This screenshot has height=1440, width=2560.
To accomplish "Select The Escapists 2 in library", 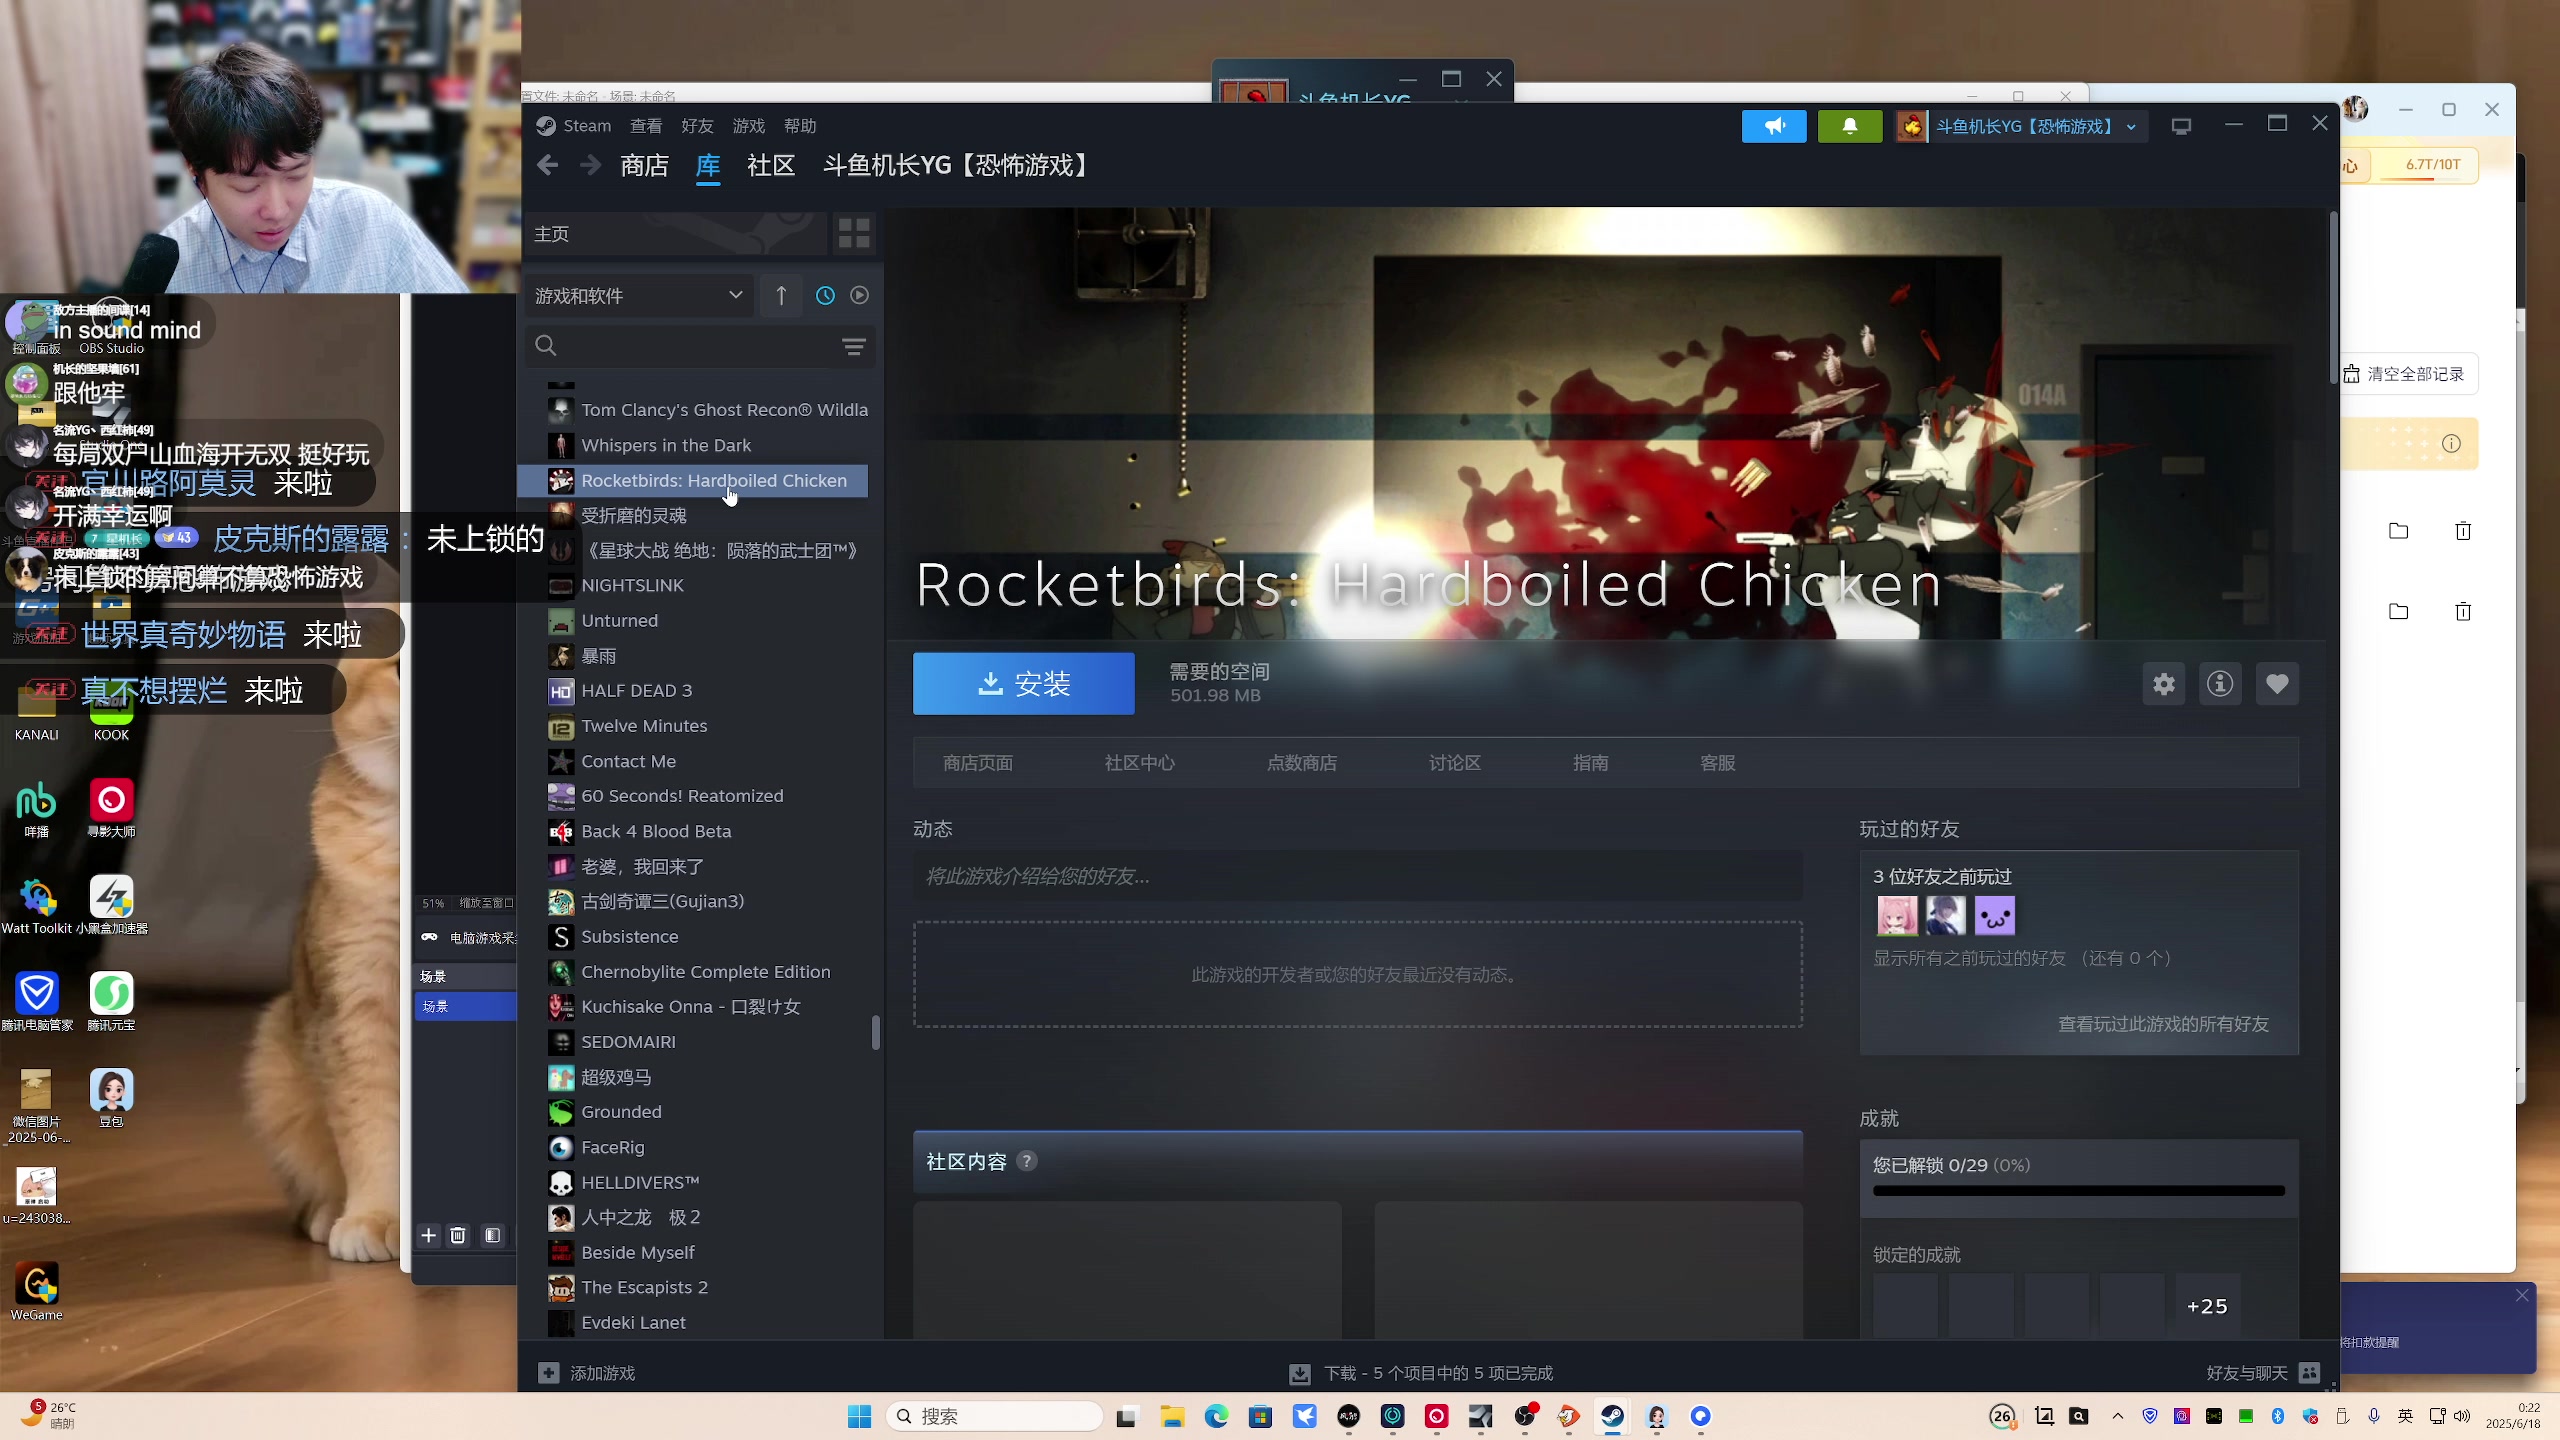I will point(693,1288).
